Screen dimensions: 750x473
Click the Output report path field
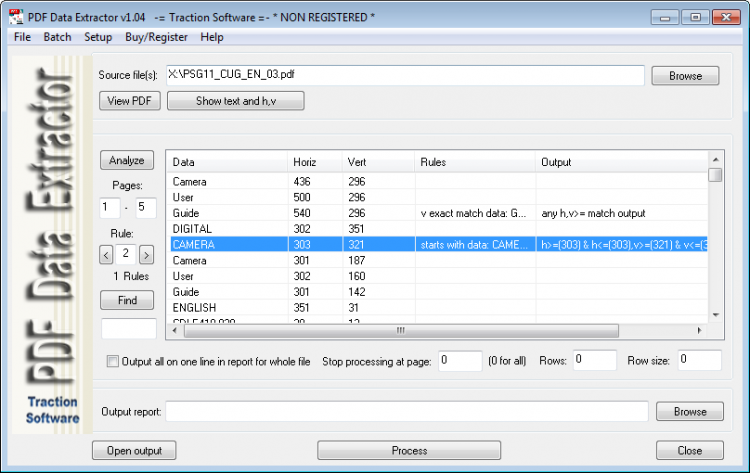click(407, 411)
